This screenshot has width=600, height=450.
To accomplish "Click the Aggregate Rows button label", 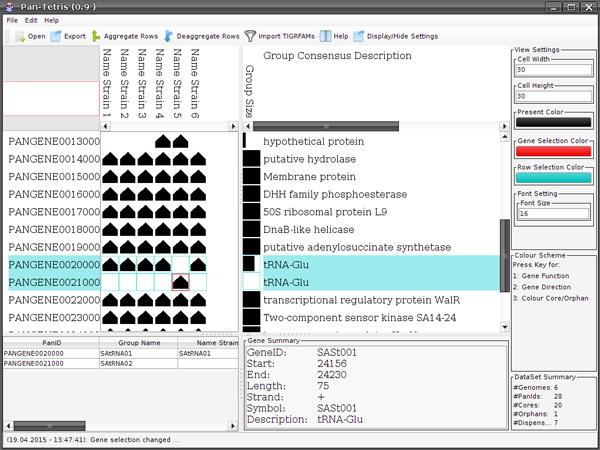I will click(x=131, y=36).
